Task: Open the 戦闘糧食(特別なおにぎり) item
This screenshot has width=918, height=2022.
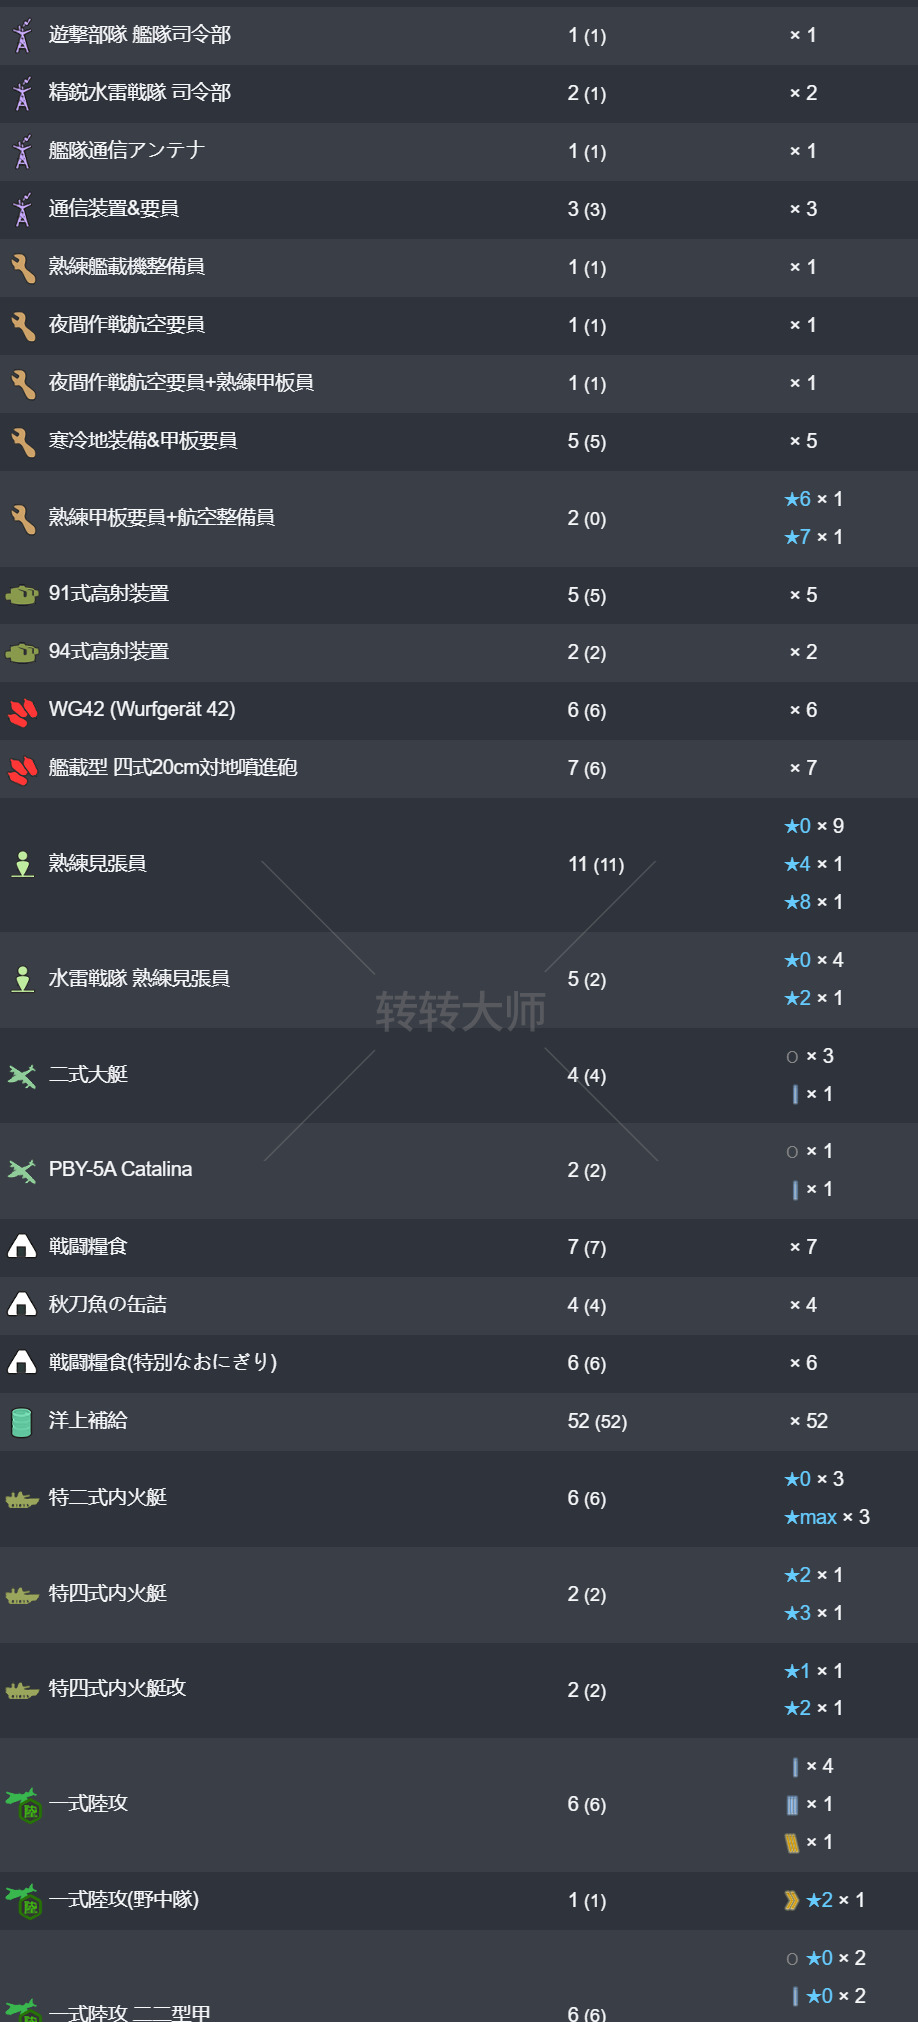Action: click(163, 1363)
